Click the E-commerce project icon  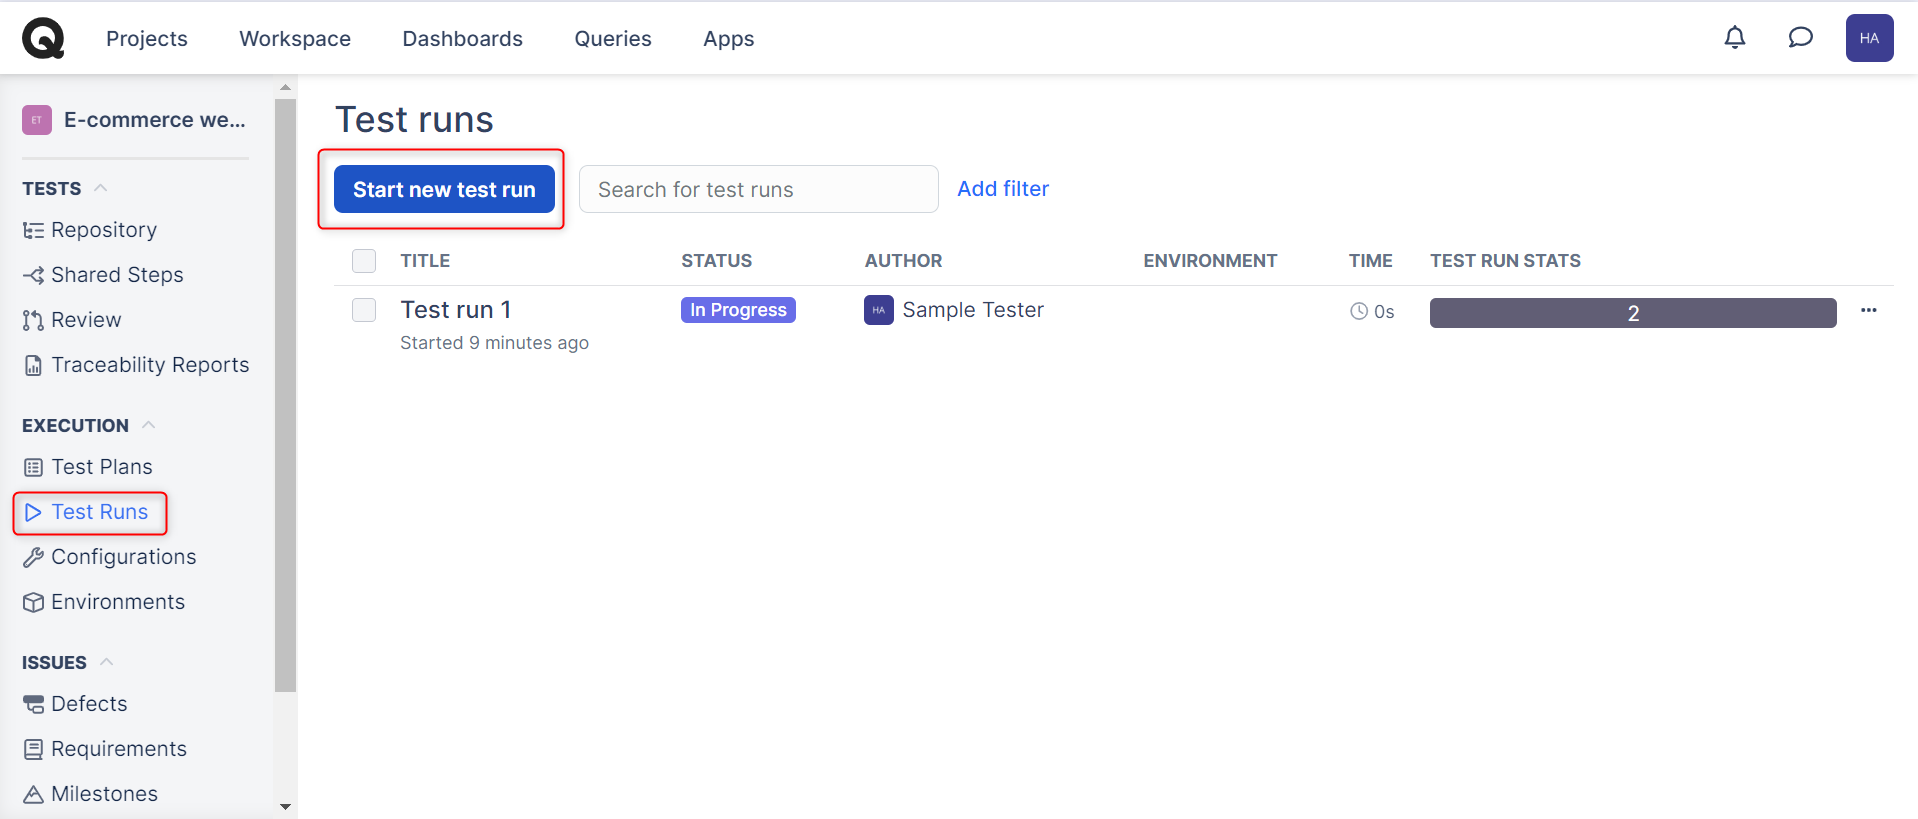37,120
